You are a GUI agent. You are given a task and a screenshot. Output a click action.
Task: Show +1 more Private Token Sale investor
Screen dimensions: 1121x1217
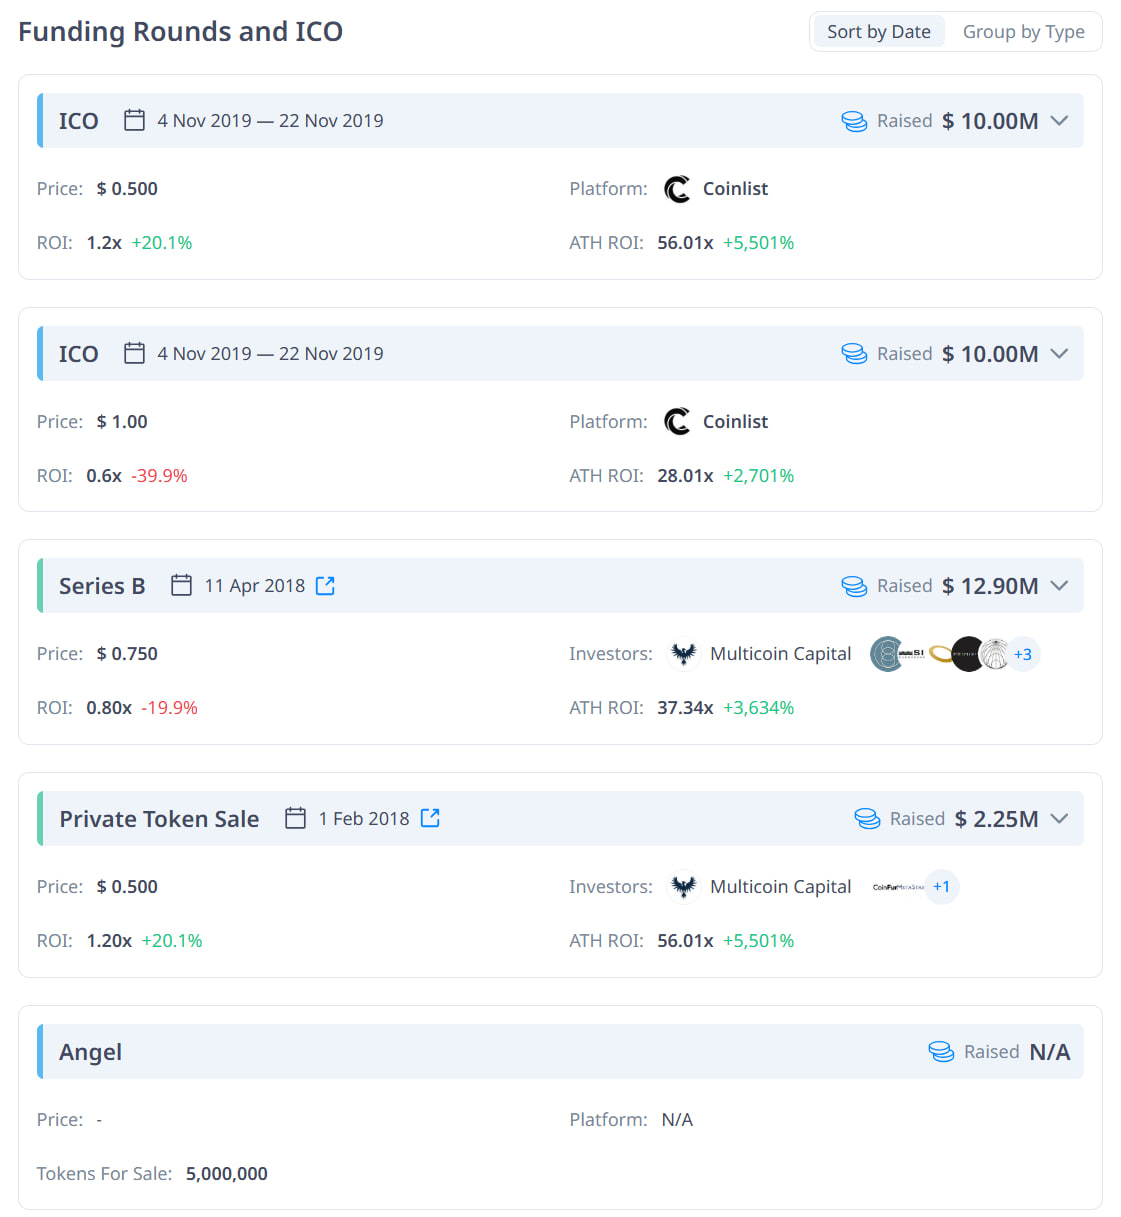click(942, 887)
